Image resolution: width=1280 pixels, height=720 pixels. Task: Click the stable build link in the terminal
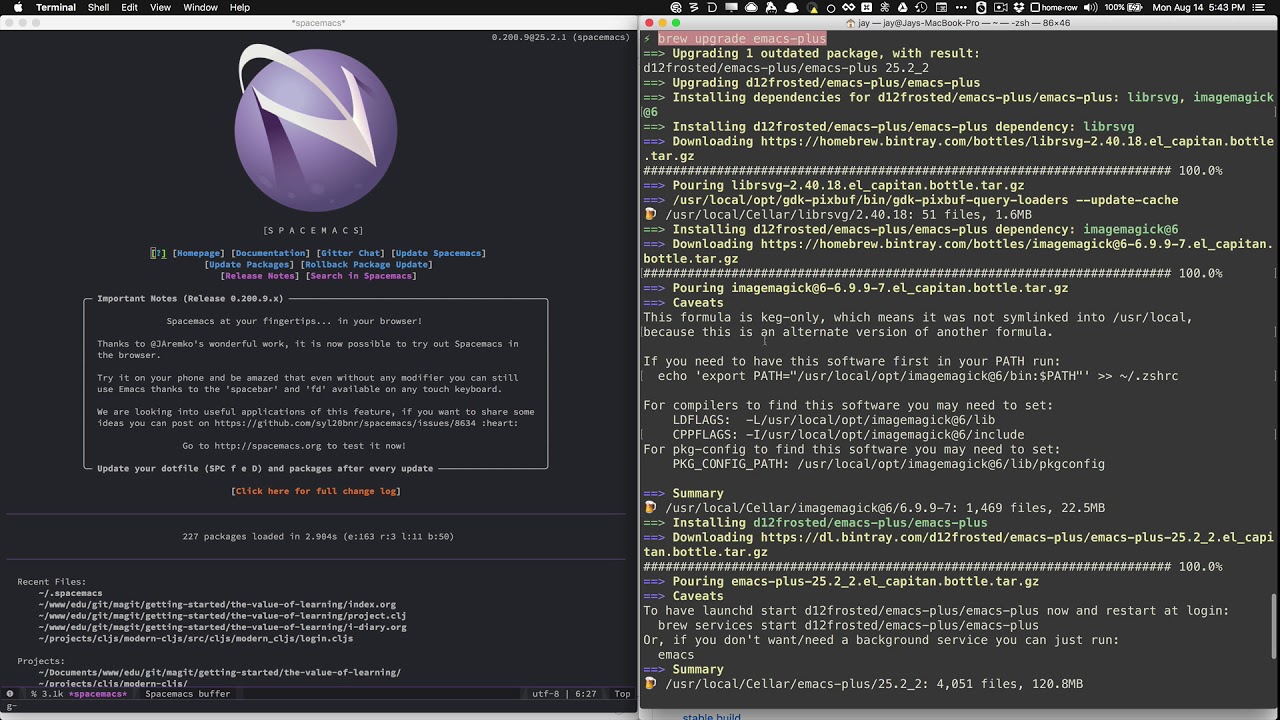710,716
